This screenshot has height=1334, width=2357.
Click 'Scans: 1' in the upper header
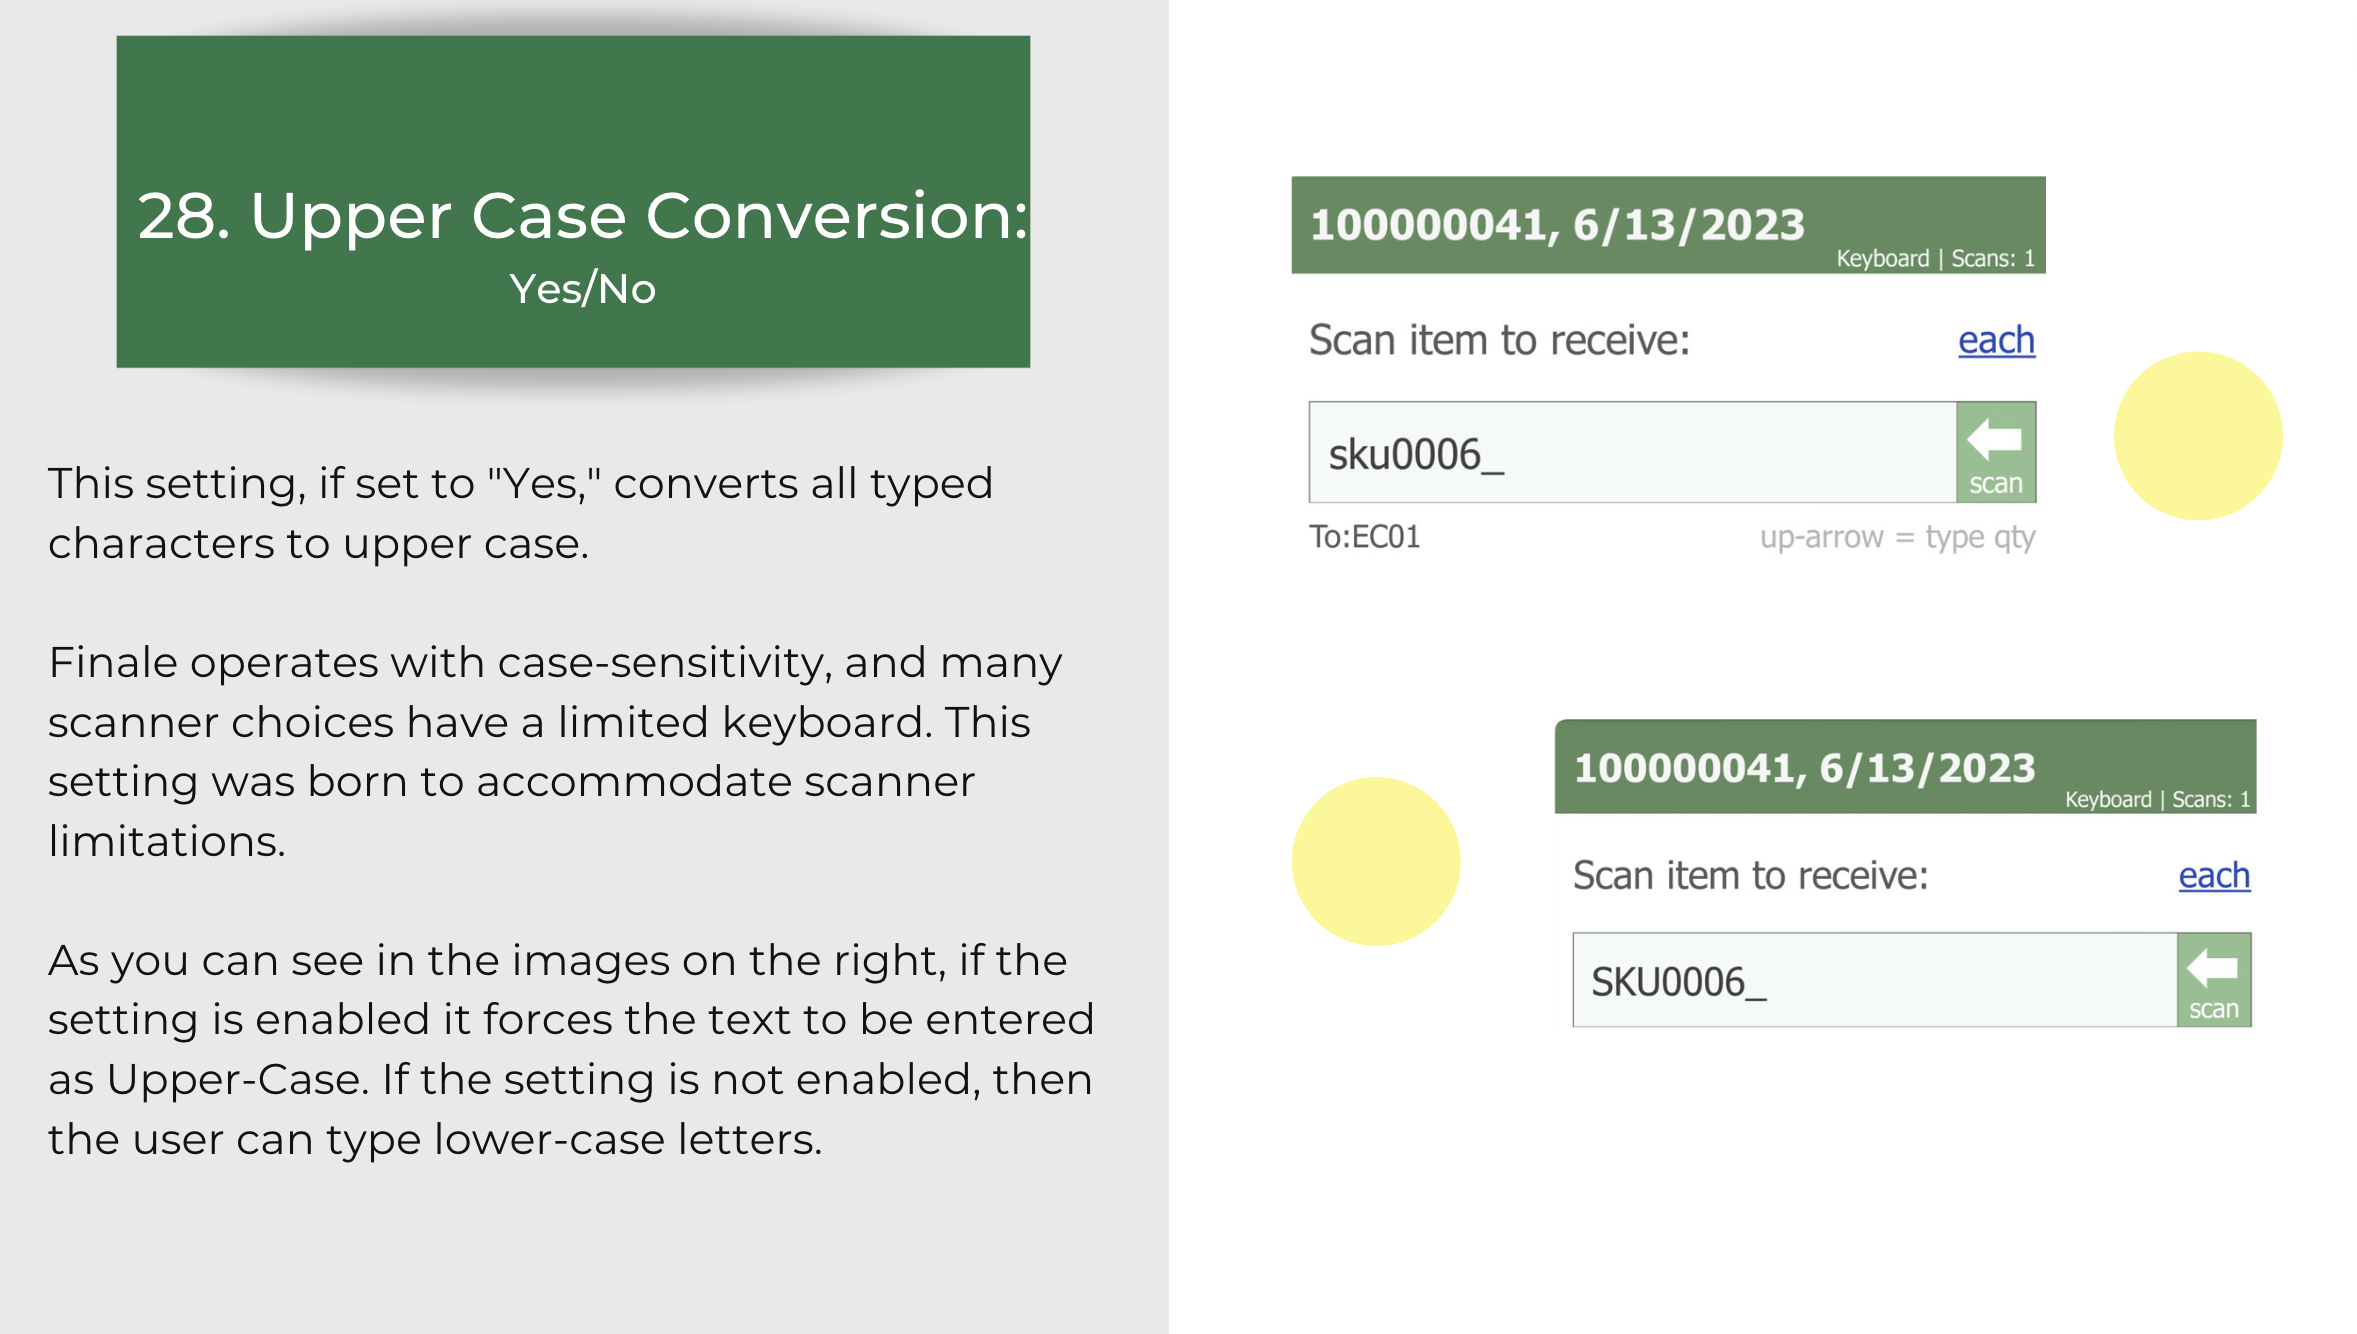click(1993, 258)
